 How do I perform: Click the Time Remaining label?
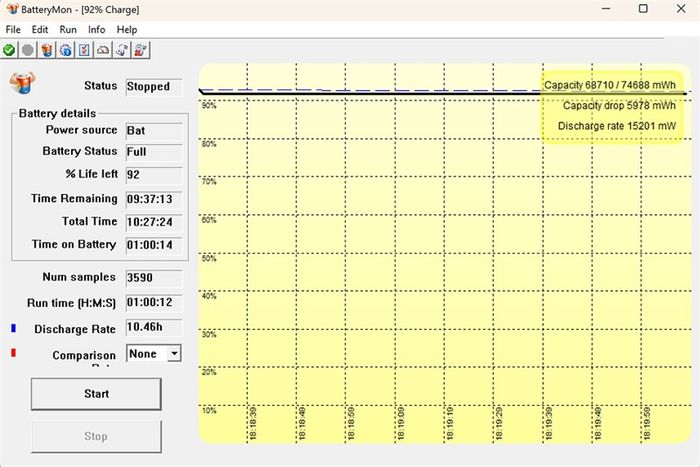tap(74, 199)
